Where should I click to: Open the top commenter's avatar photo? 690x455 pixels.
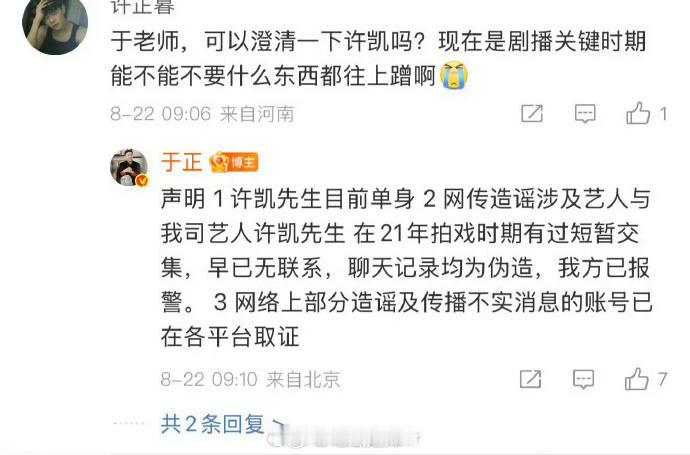point(55,27)
